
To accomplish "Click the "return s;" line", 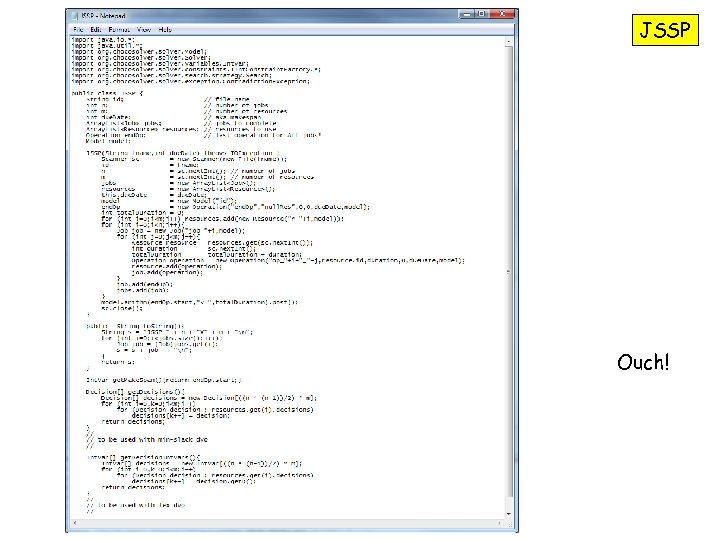I will click(x=118, y=362).
